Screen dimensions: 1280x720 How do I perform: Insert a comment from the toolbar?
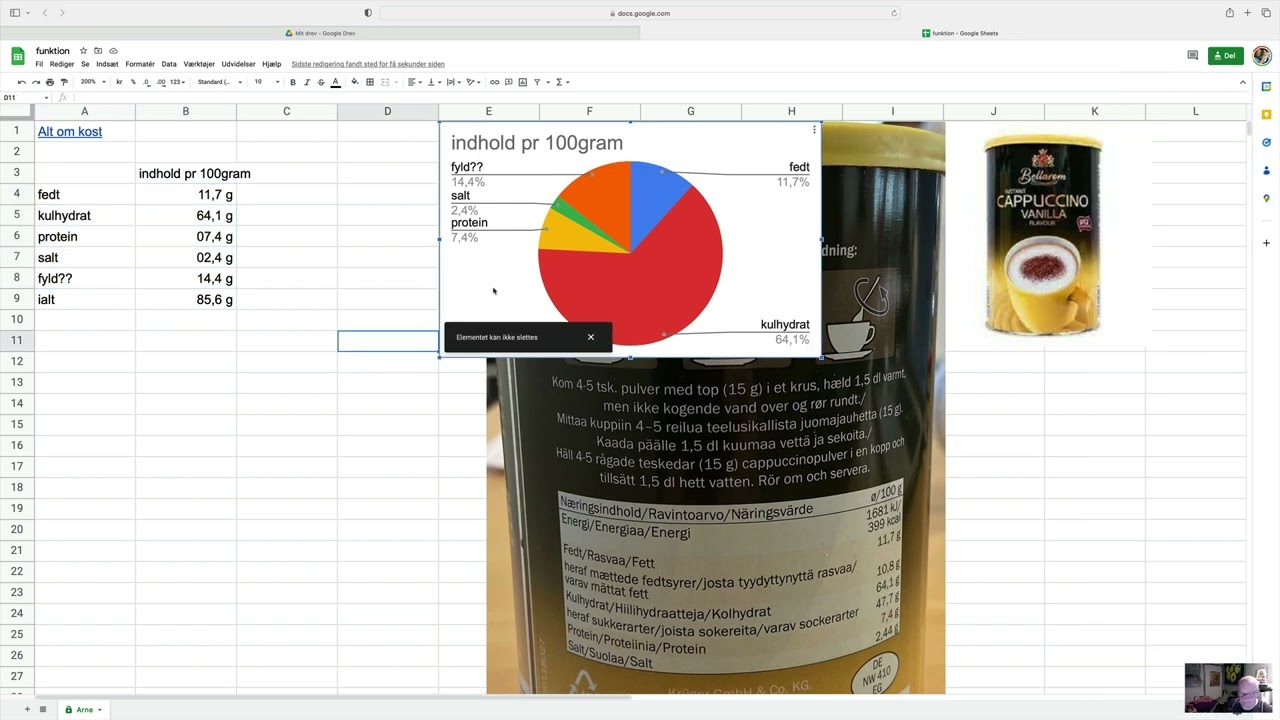coord(508,82)
